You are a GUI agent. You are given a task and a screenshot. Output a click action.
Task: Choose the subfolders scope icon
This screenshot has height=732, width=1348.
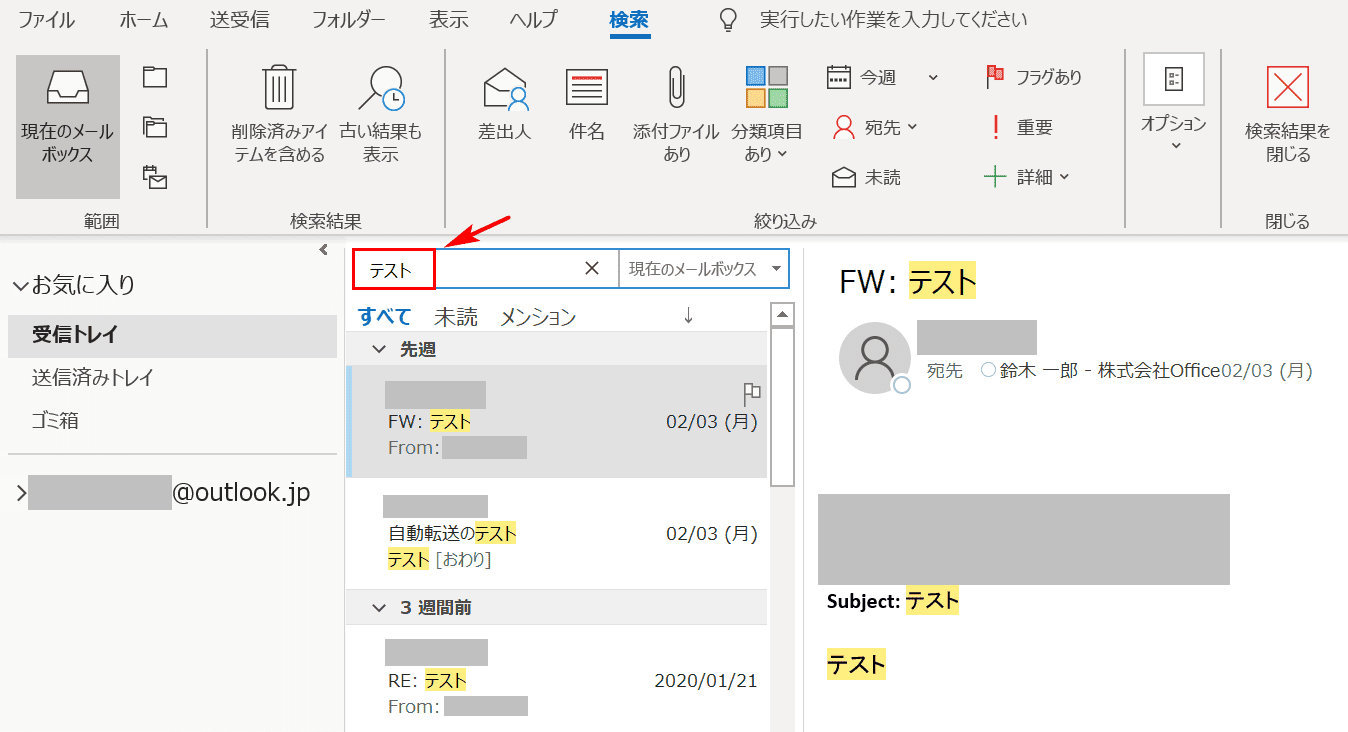(x=155, y=127)
